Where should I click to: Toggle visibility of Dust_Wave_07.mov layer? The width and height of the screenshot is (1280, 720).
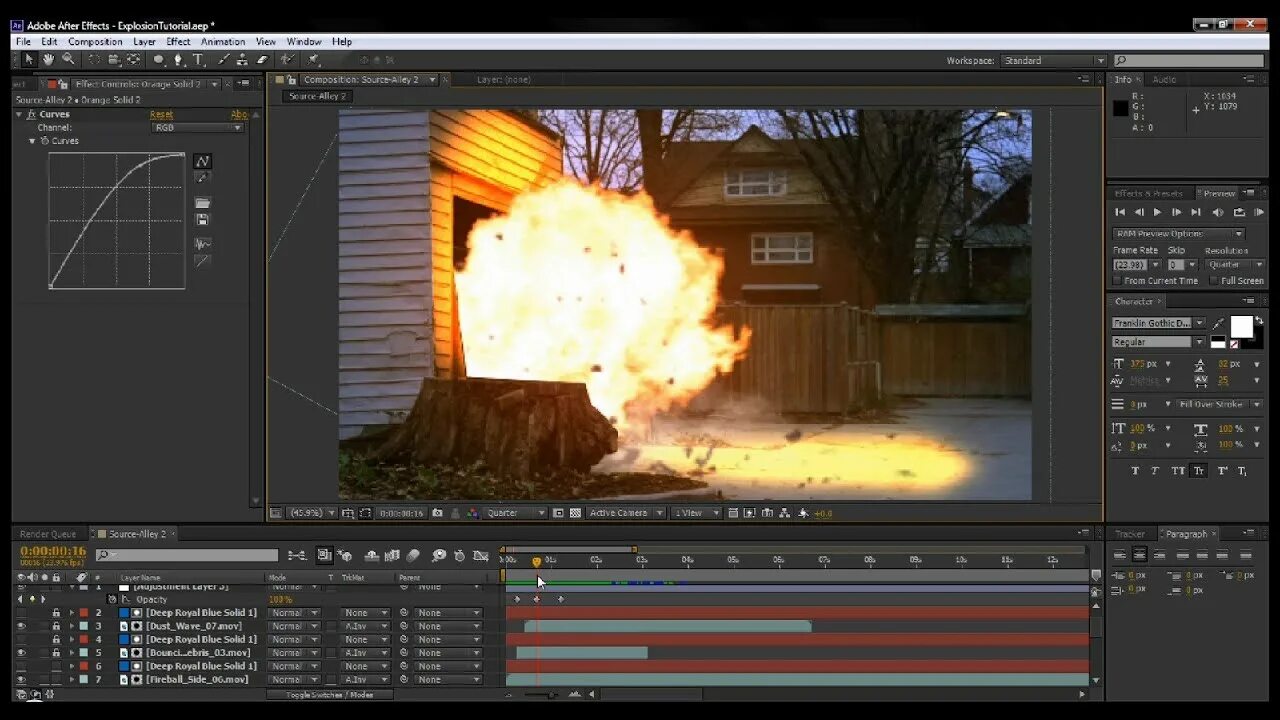[x=21, y=626]
